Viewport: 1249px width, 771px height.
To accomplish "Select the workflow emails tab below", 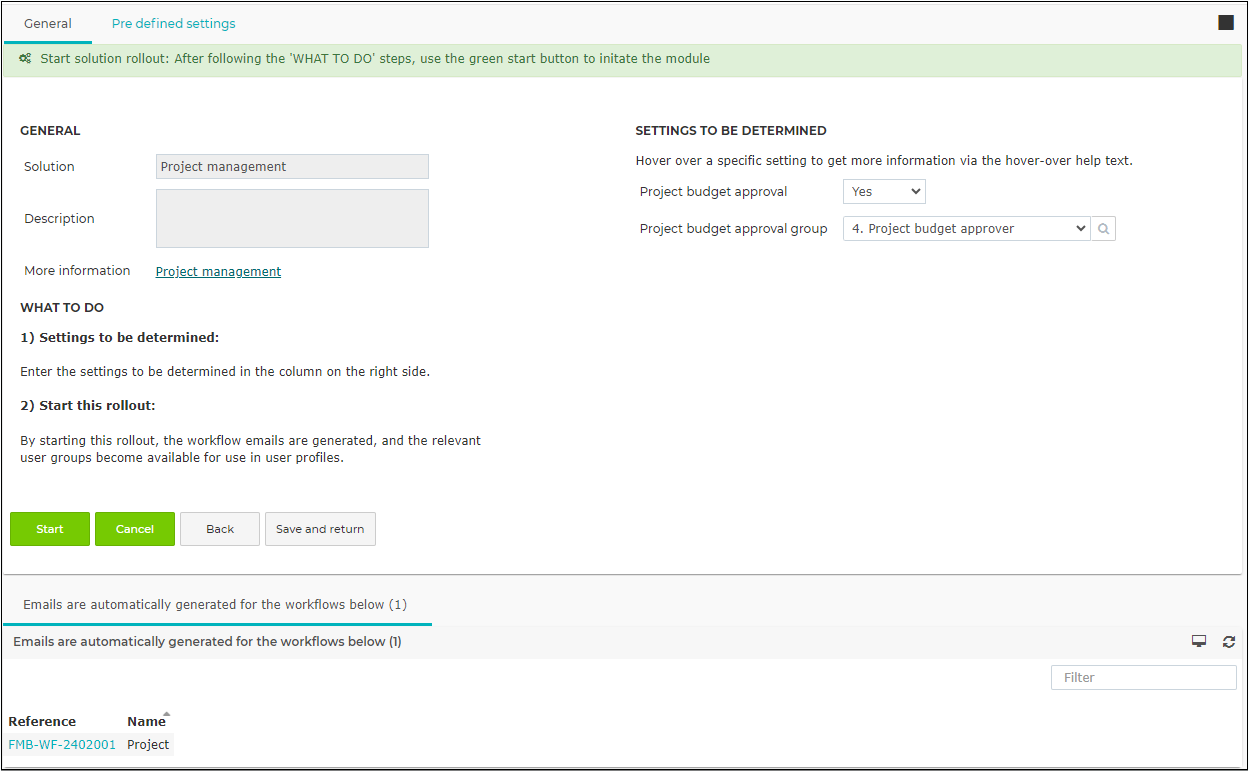I will 215,605.
